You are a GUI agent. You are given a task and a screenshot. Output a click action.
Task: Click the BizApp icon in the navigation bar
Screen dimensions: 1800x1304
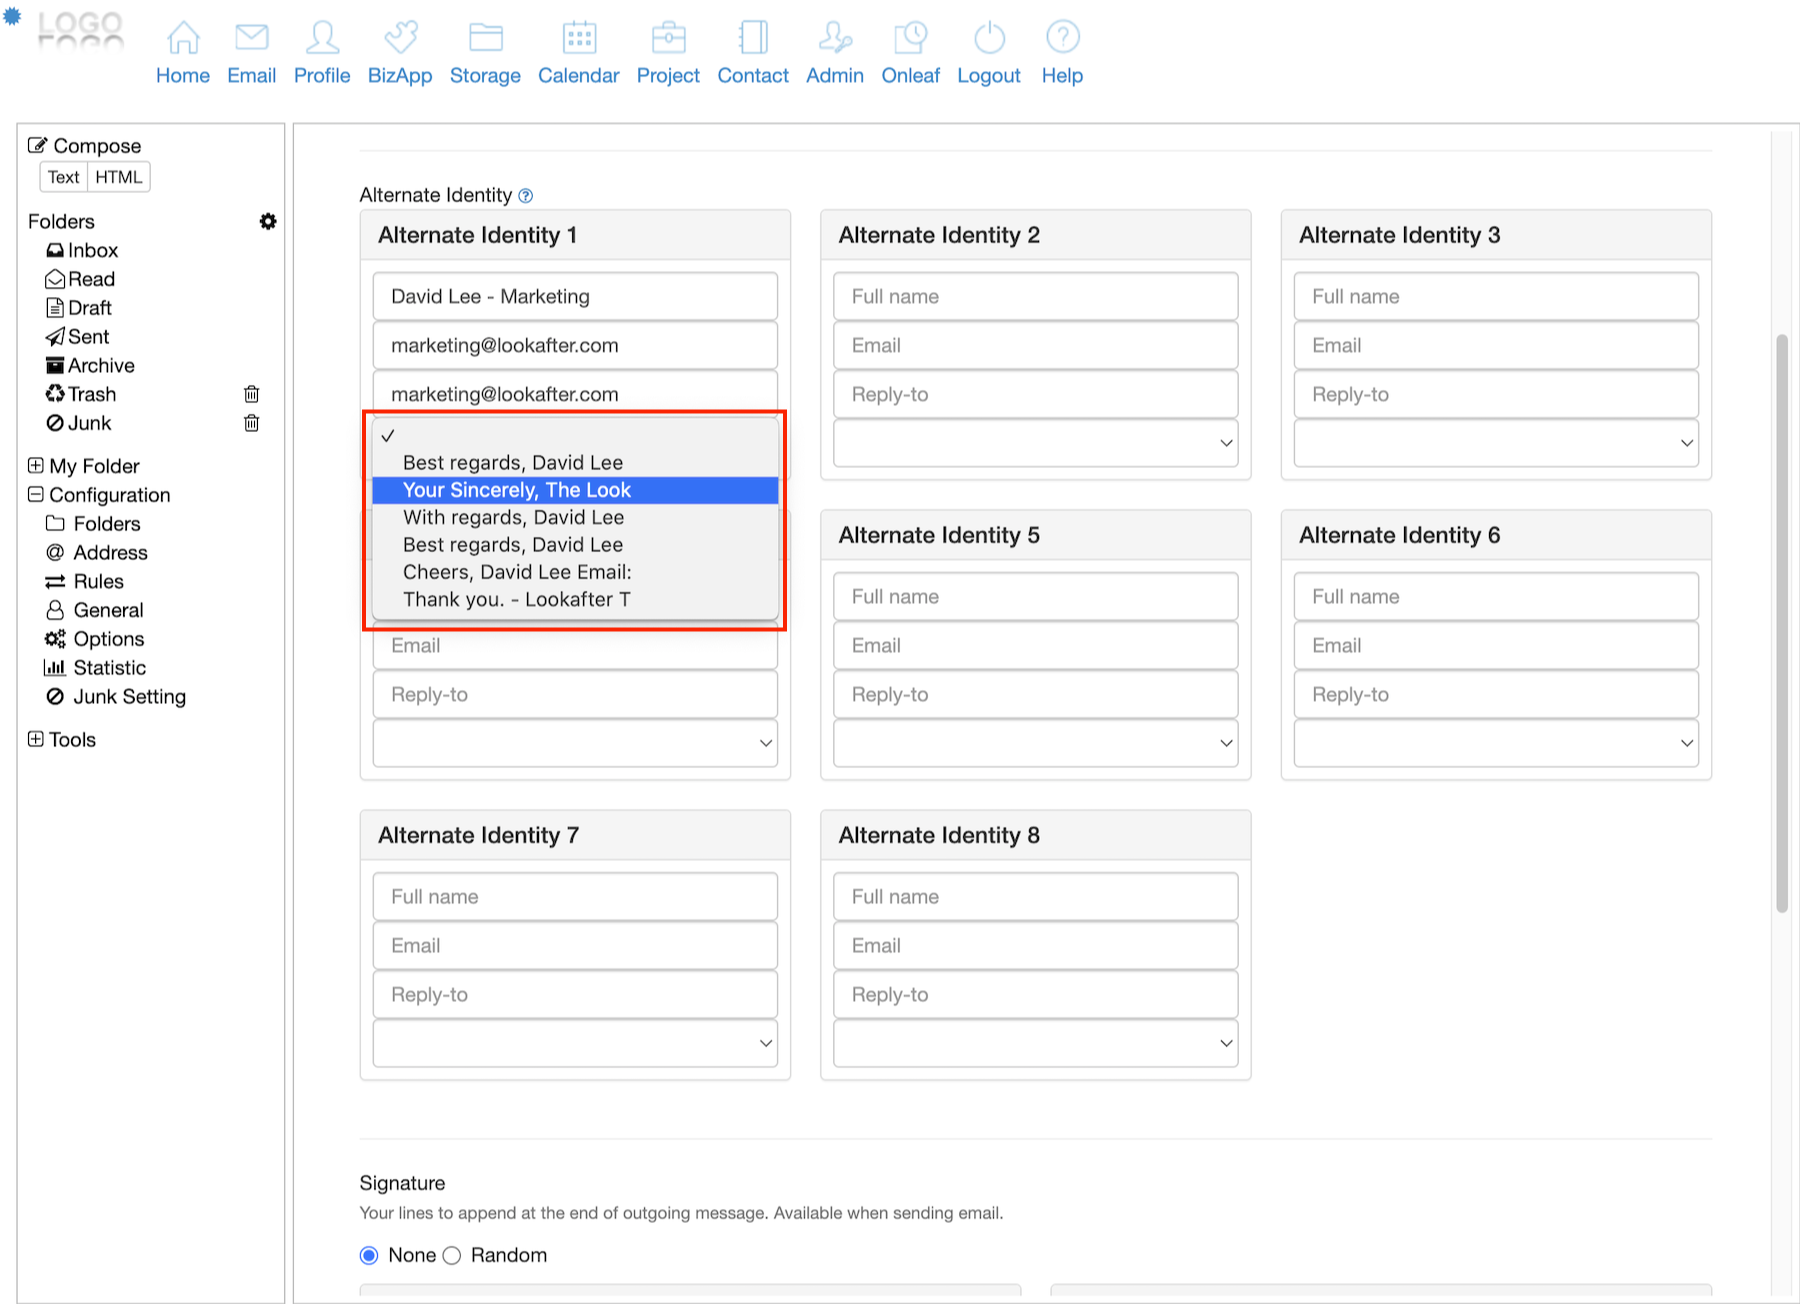pos(399,38)
